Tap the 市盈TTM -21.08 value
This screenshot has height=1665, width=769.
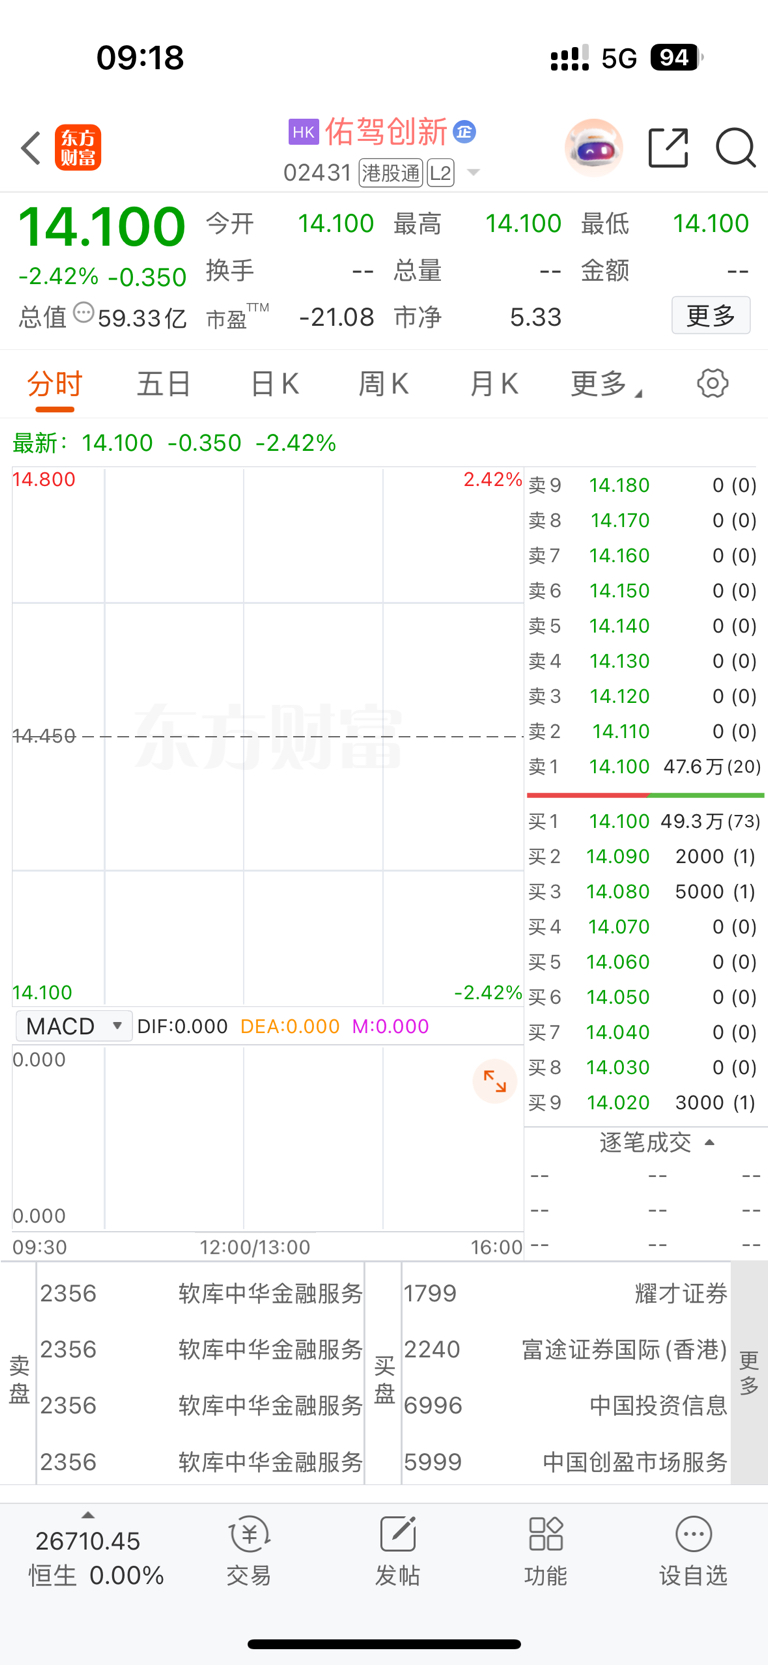pyautogui.click(x=337, y=317)
